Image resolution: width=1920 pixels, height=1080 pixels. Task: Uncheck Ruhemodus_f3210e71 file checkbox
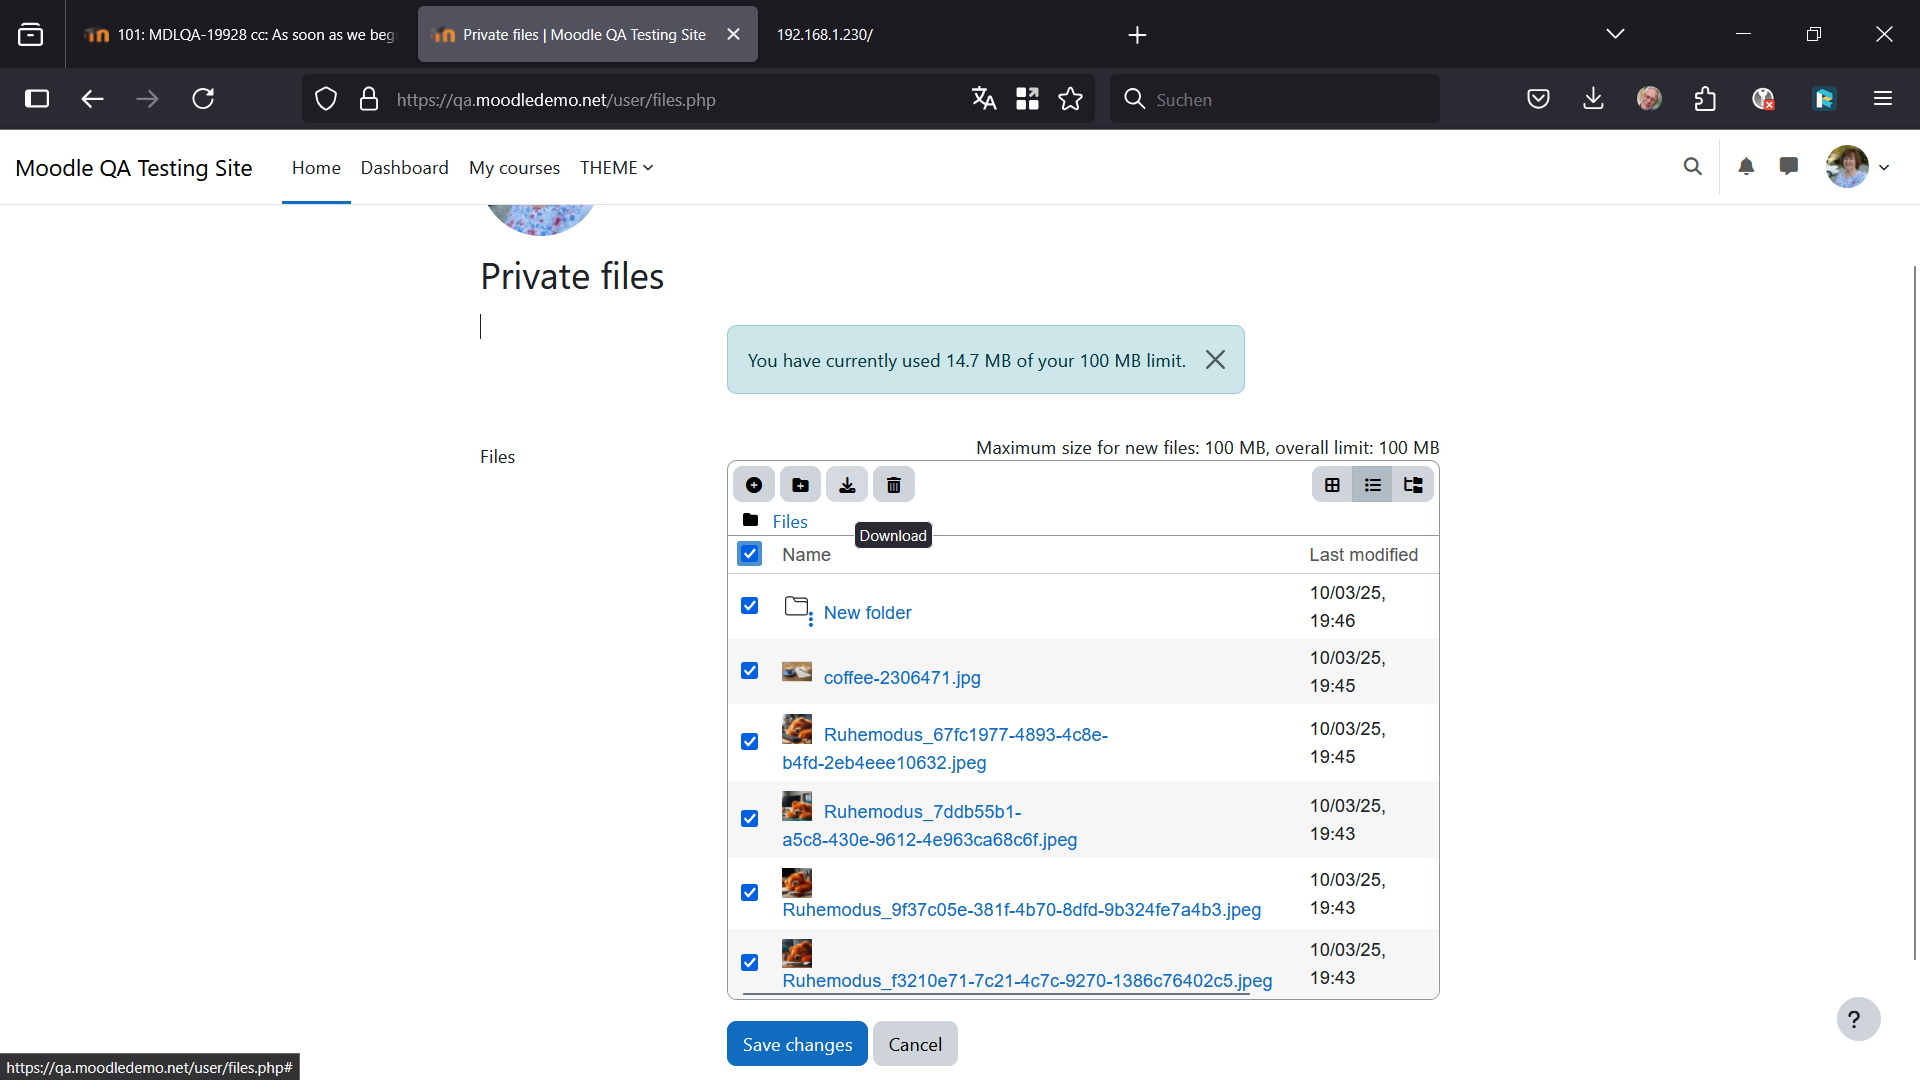749,963
